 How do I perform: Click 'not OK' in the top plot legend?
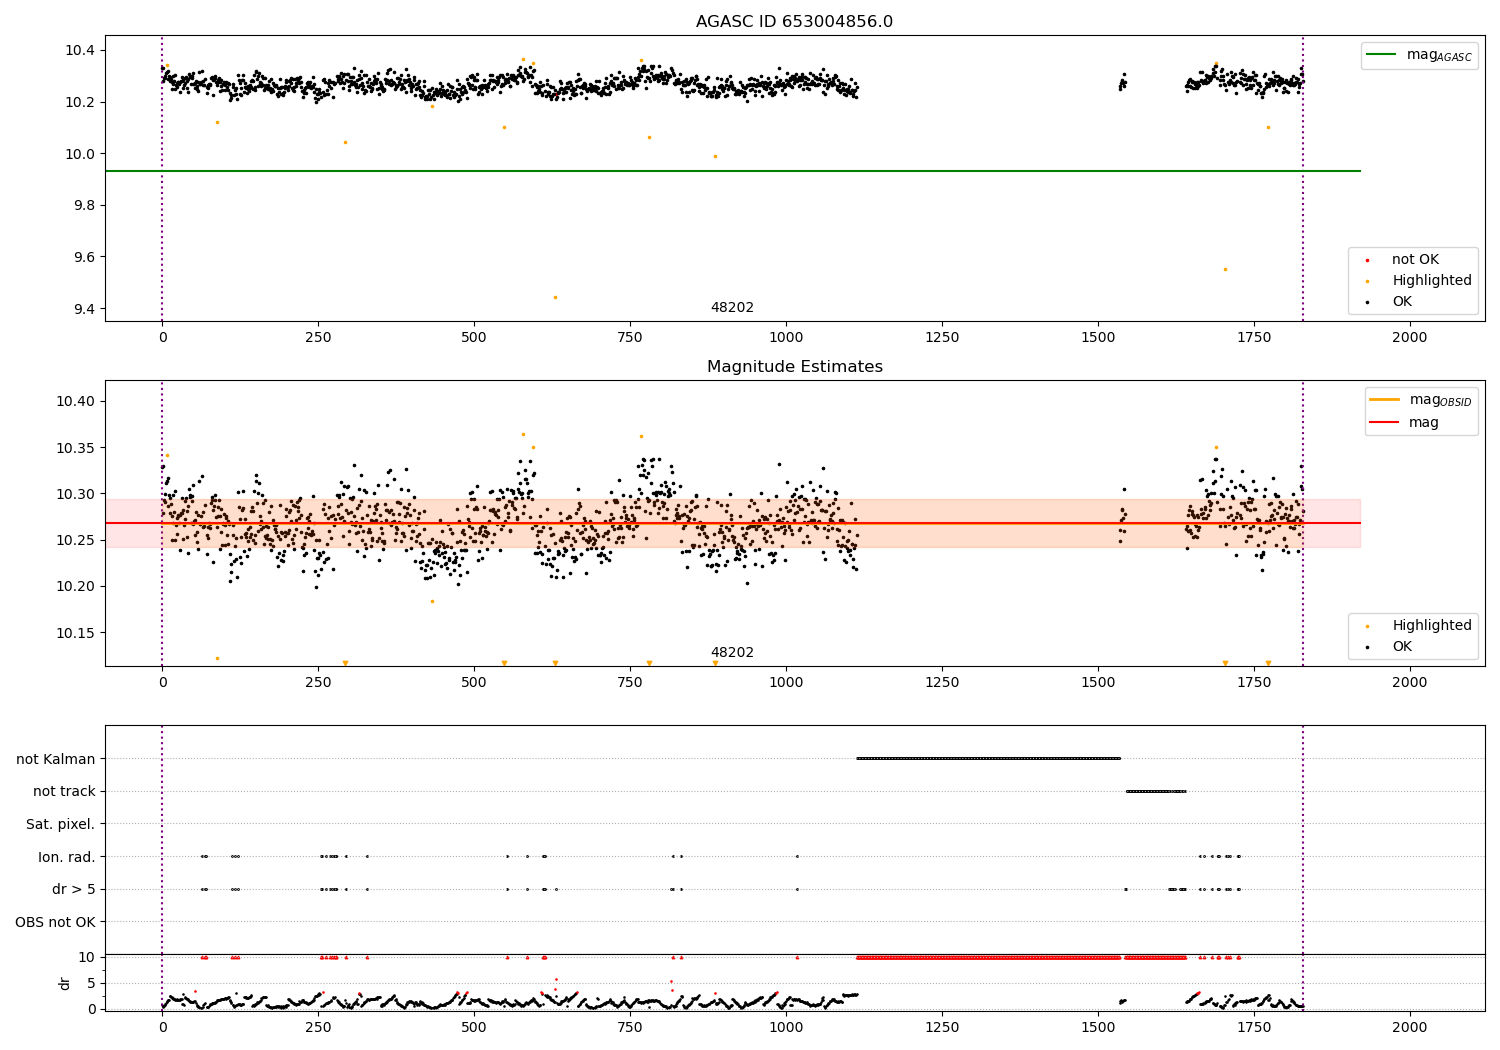pos(1415,260)
